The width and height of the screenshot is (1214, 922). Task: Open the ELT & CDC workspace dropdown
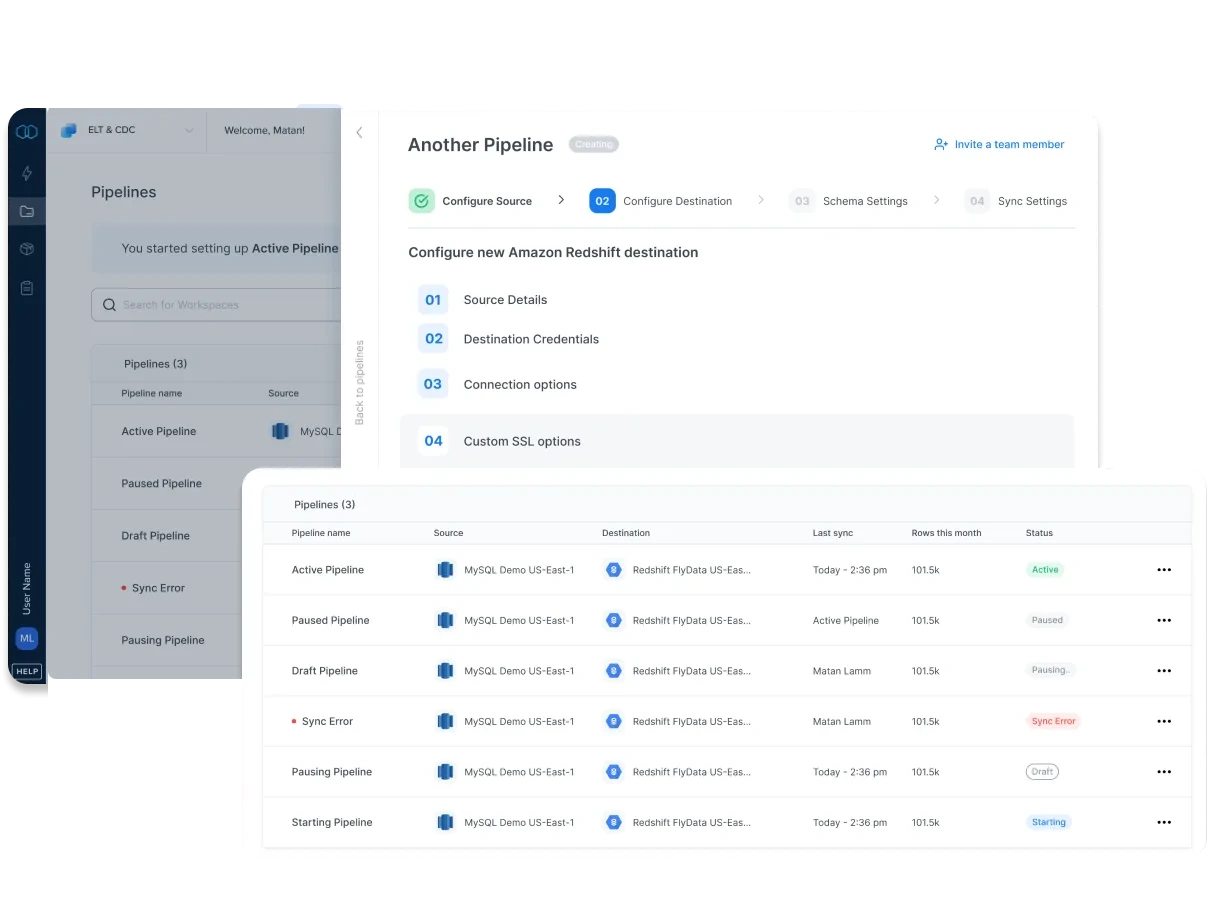(127, 130)
